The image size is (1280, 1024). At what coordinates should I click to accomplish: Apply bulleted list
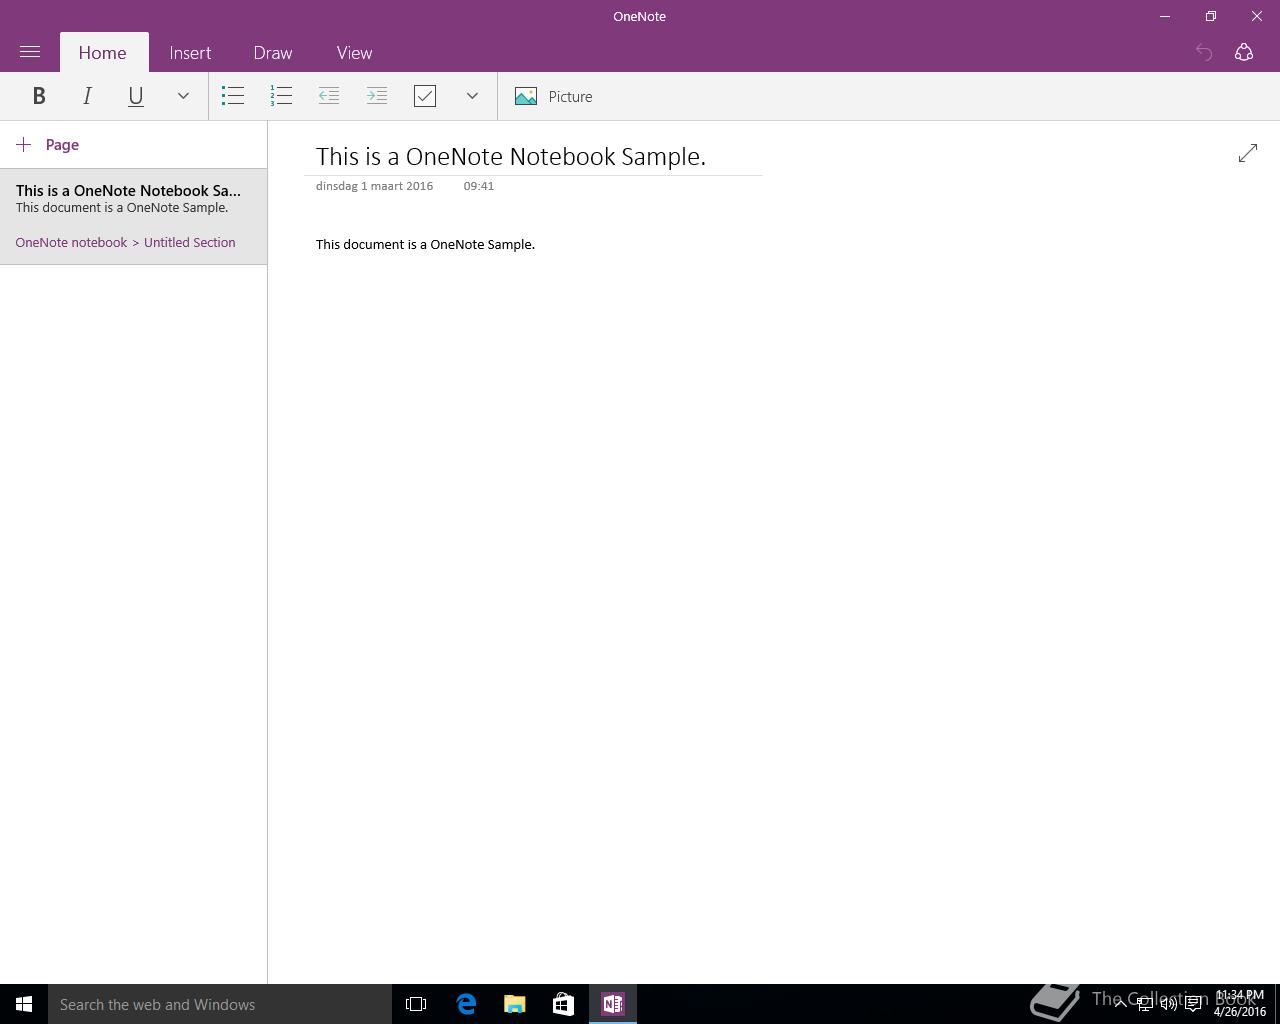[233, 96]
